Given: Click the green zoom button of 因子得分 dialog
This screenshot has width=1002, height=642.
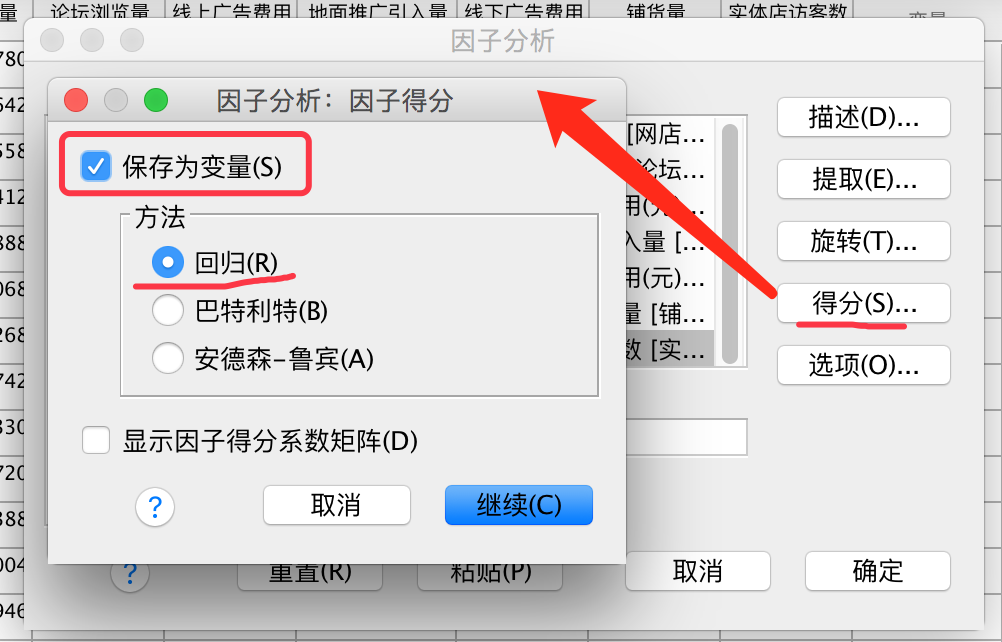Looking at the screenshot, I should click(156, 100).
